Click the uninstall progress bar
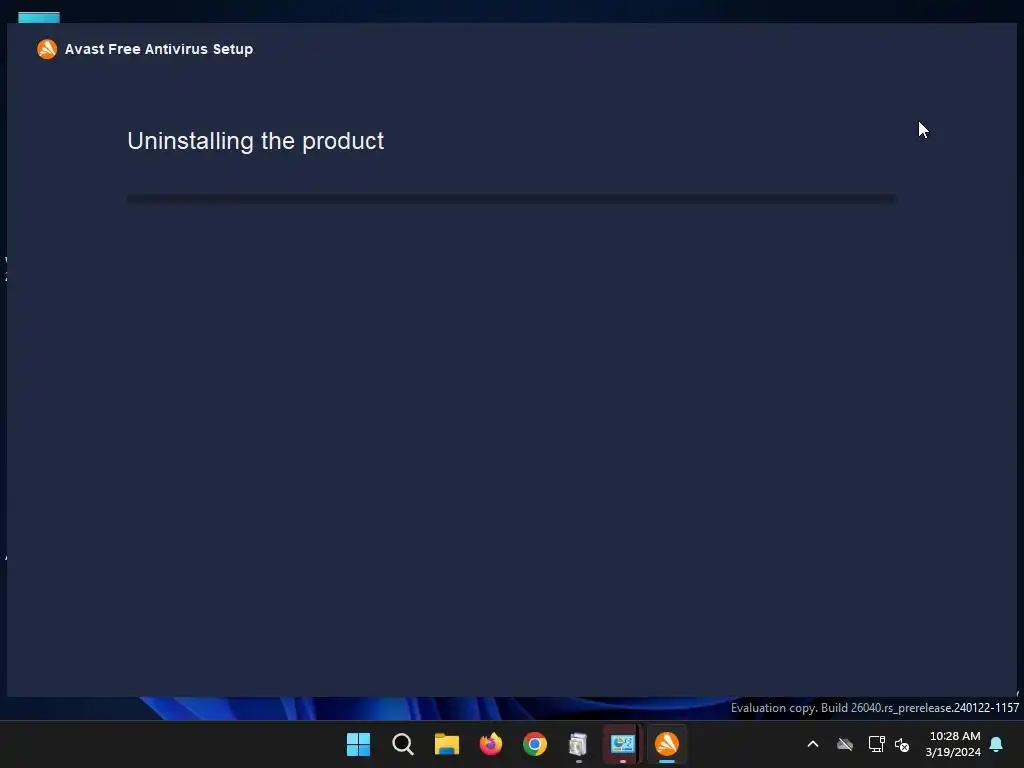This screenshot has width=1024, height=768. (x=511, y=199)
